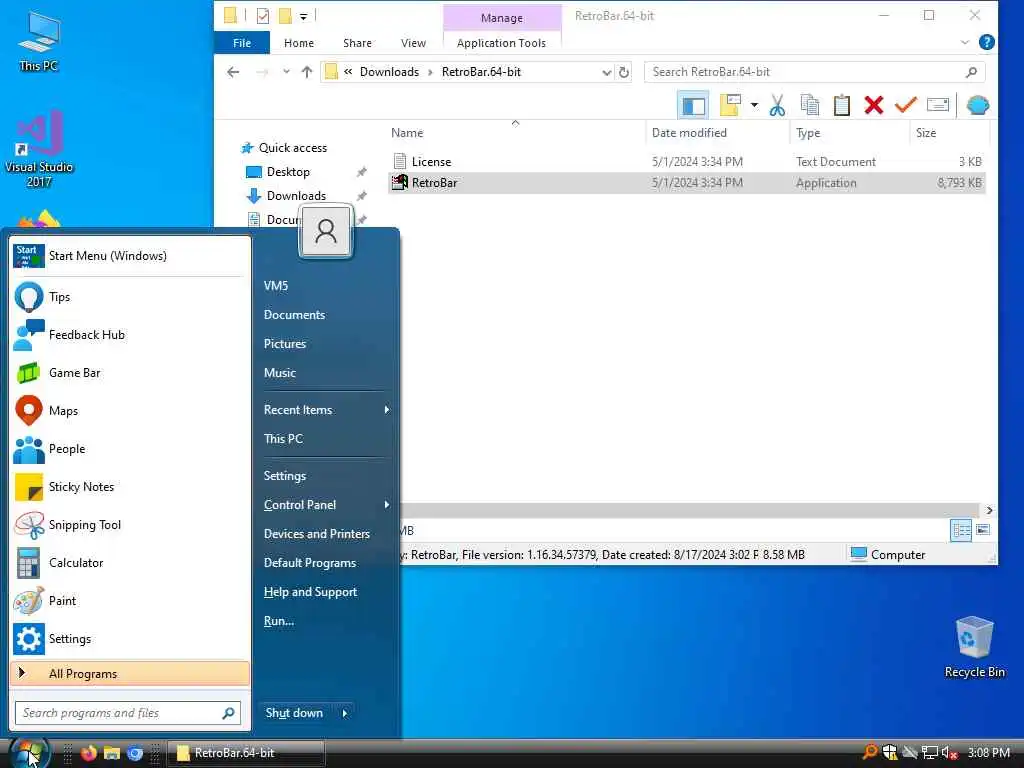This screenshot has width=1024, height=768.
Task: Click the Explorer Back arrow
Action: (233, 72)
